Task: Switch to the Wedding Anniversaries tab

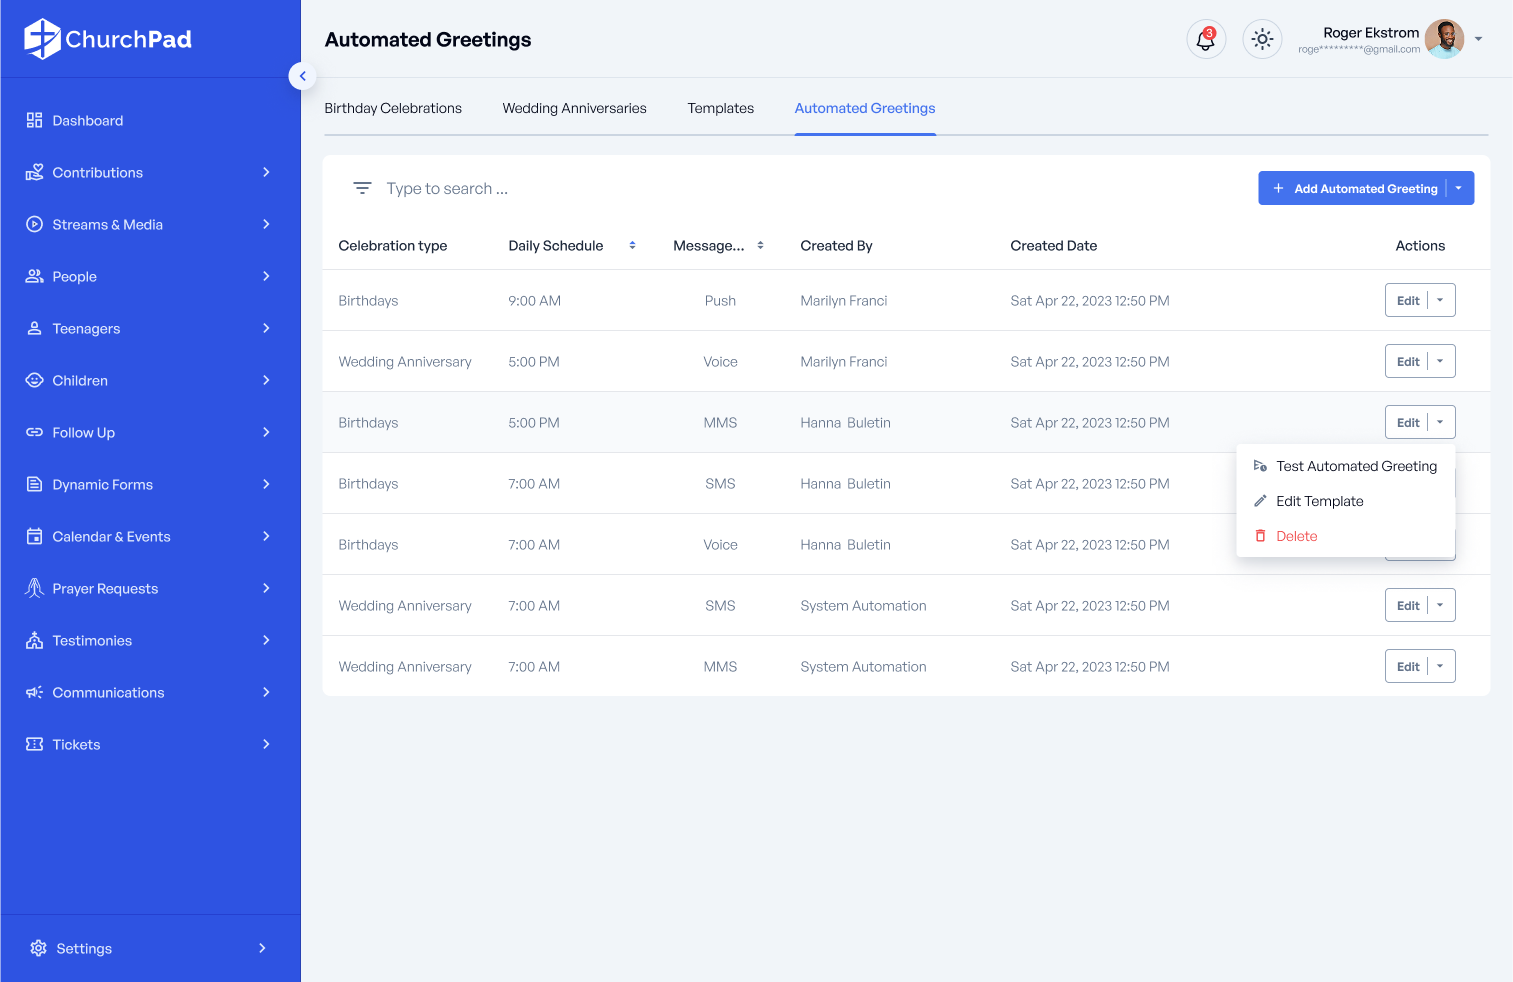Action: pyautogui.click(x=574, y=109)
